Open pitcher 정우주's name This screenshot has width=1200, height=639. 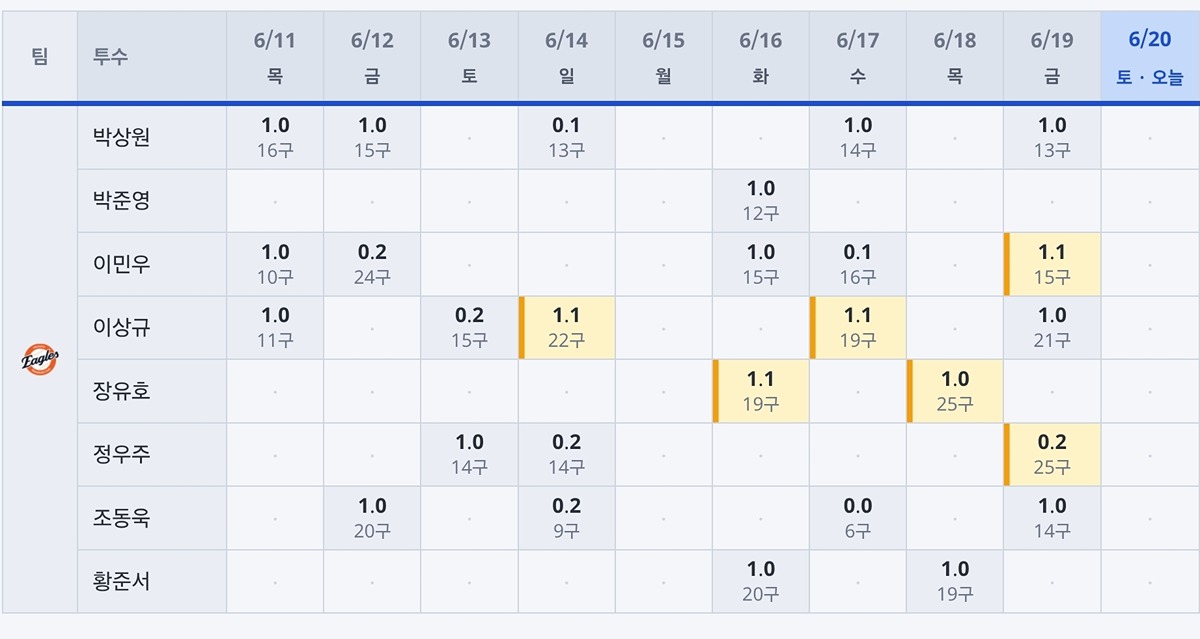[122, 454]
